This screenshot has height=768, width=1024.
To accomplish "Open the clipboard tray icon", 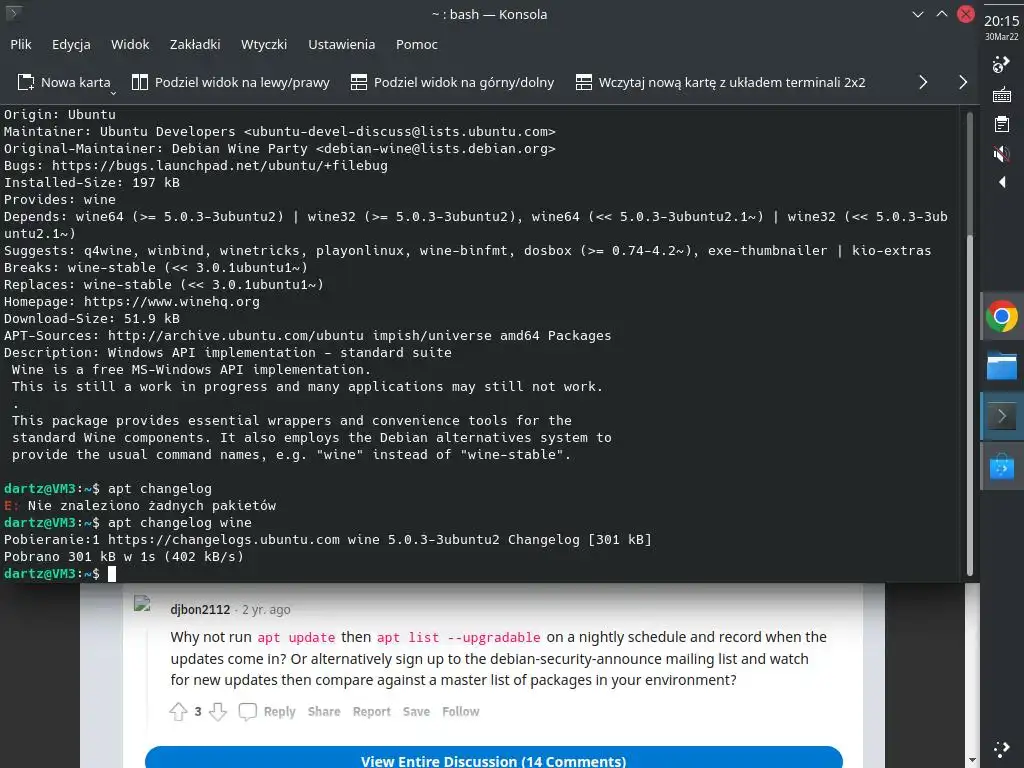I will tap(1001, 124).
